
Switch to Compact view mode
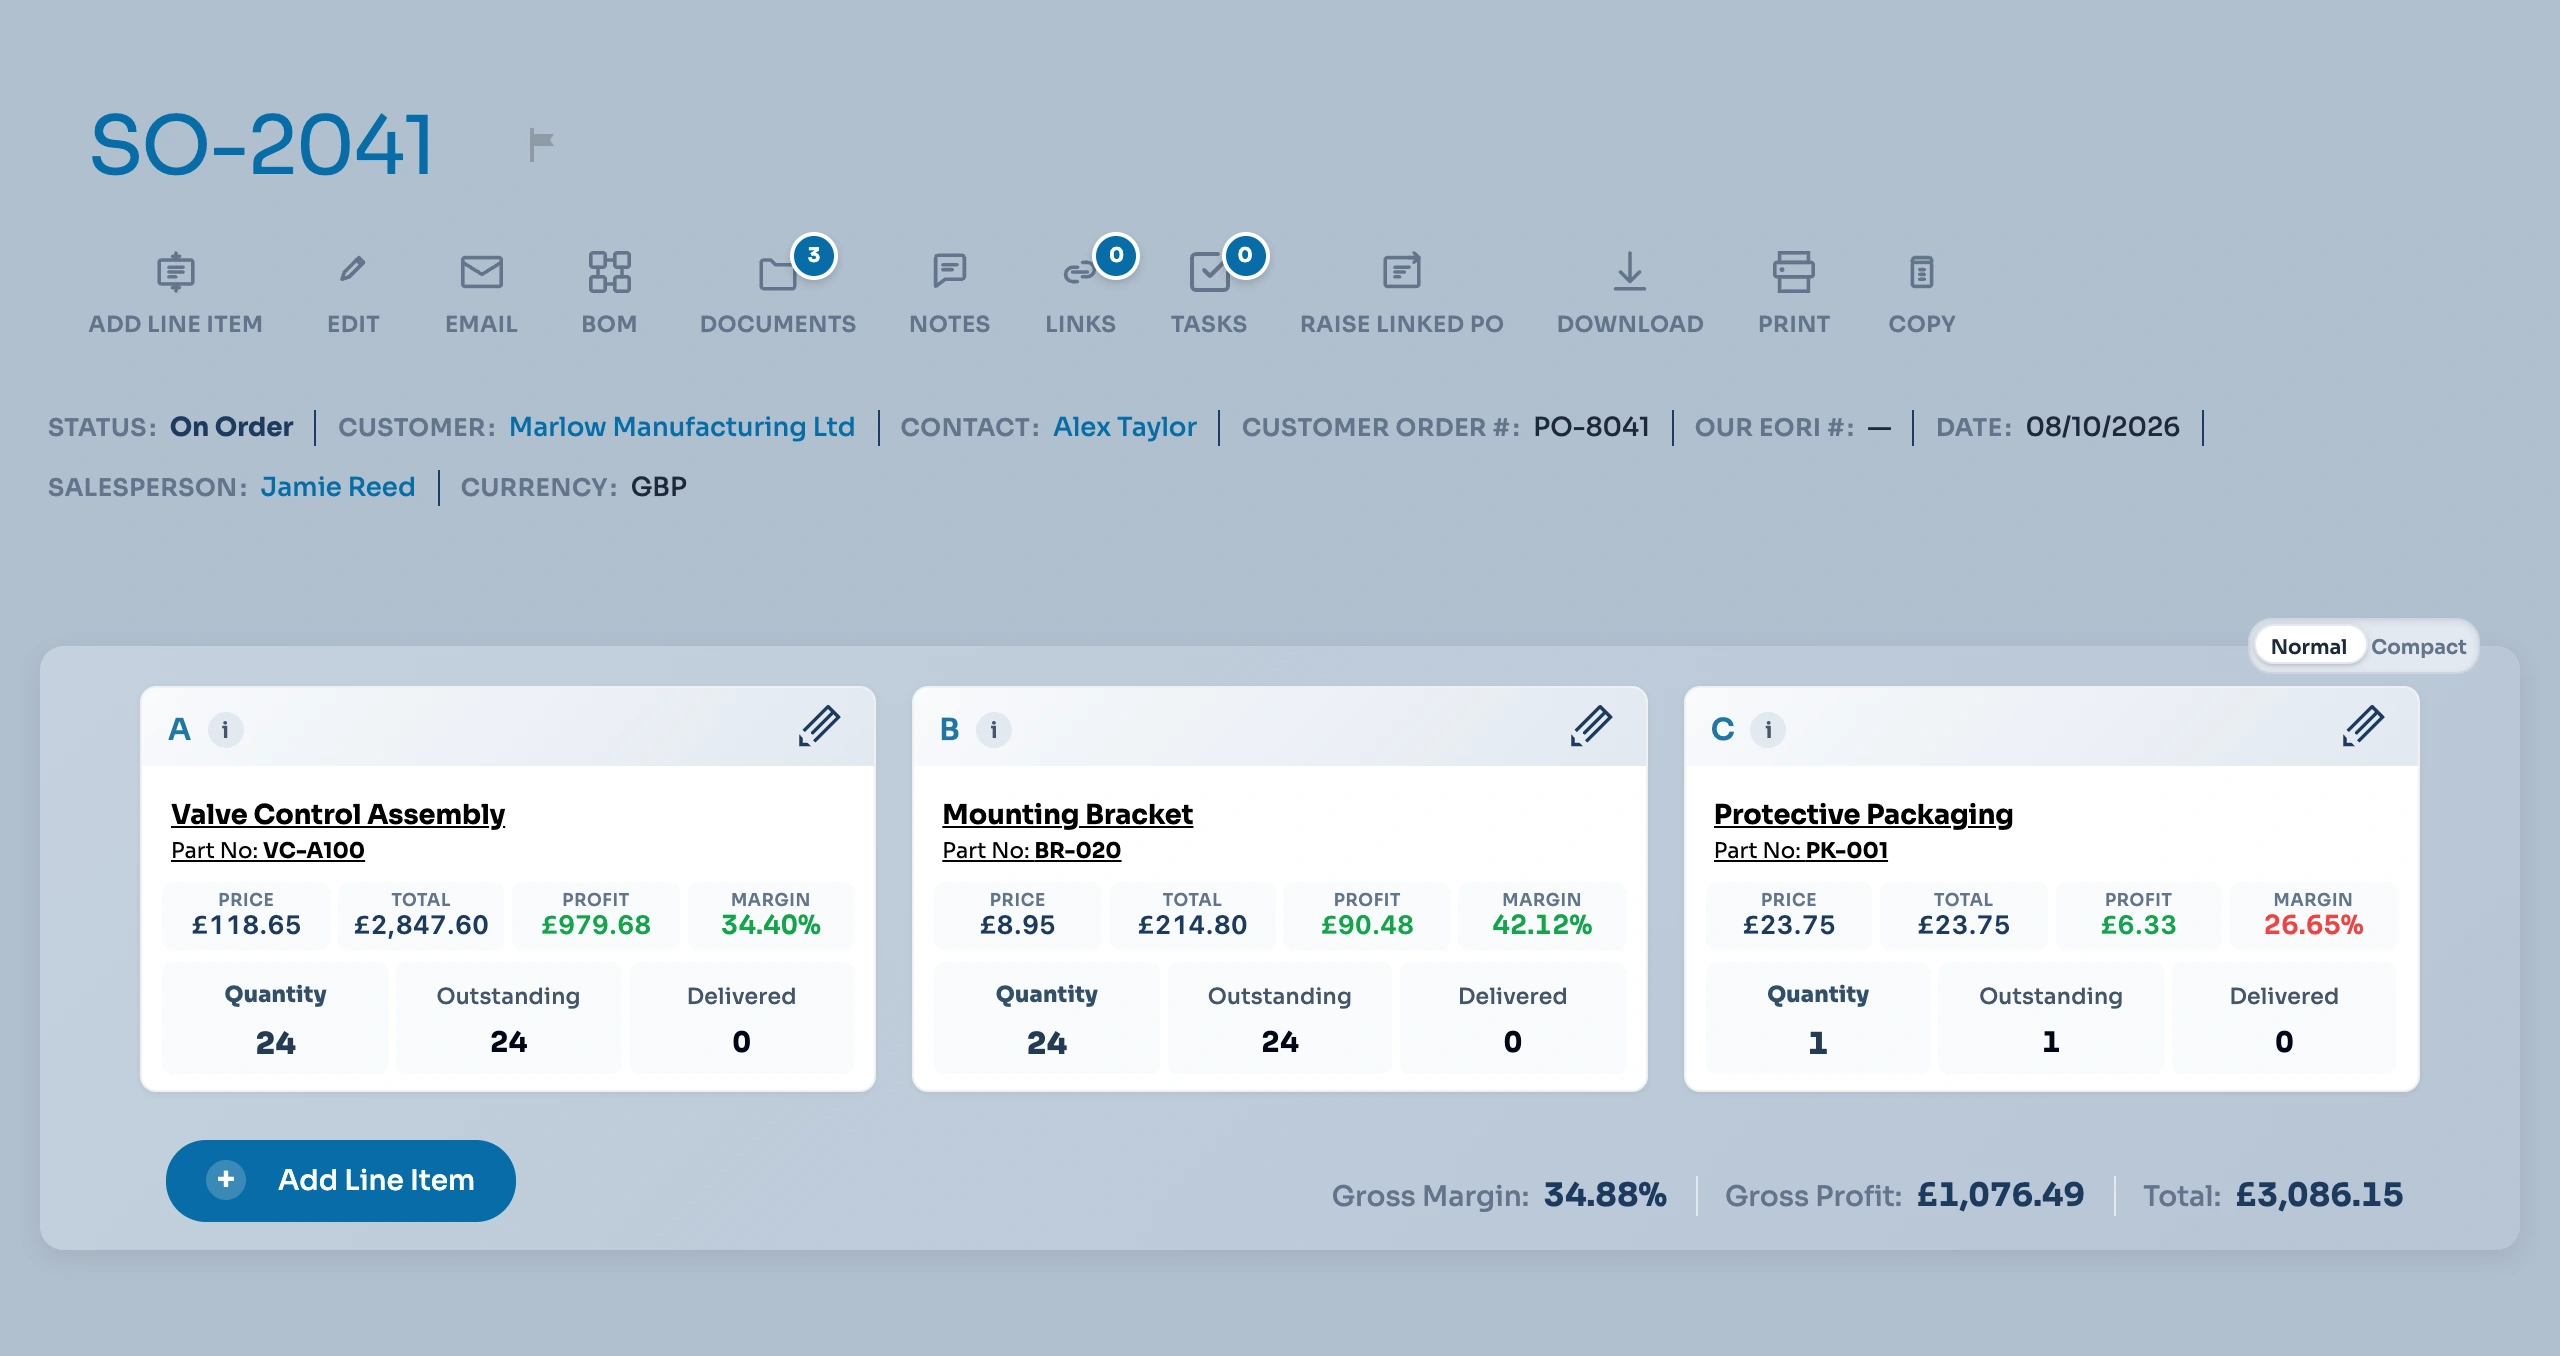pyautogui.click(x=2418, y=647)
